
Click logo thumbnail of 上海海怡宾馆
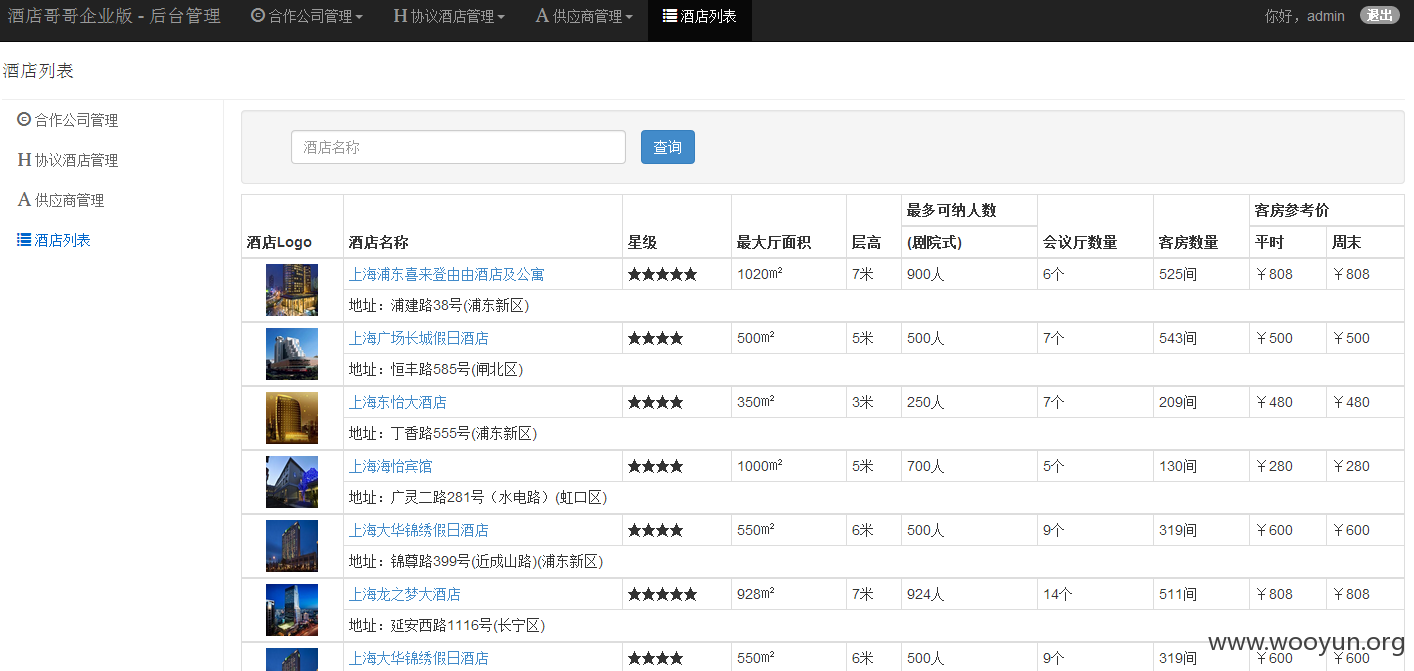pos(292,482)
